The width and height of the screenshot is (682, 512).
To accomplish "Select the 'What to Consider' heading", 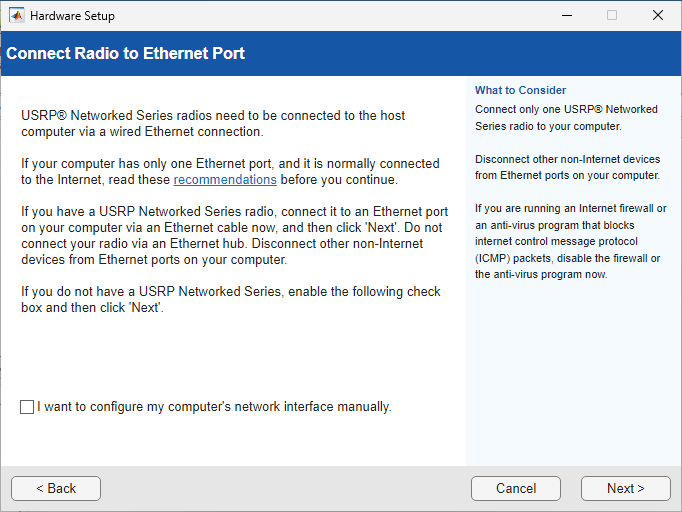I will tap(520, 90).
